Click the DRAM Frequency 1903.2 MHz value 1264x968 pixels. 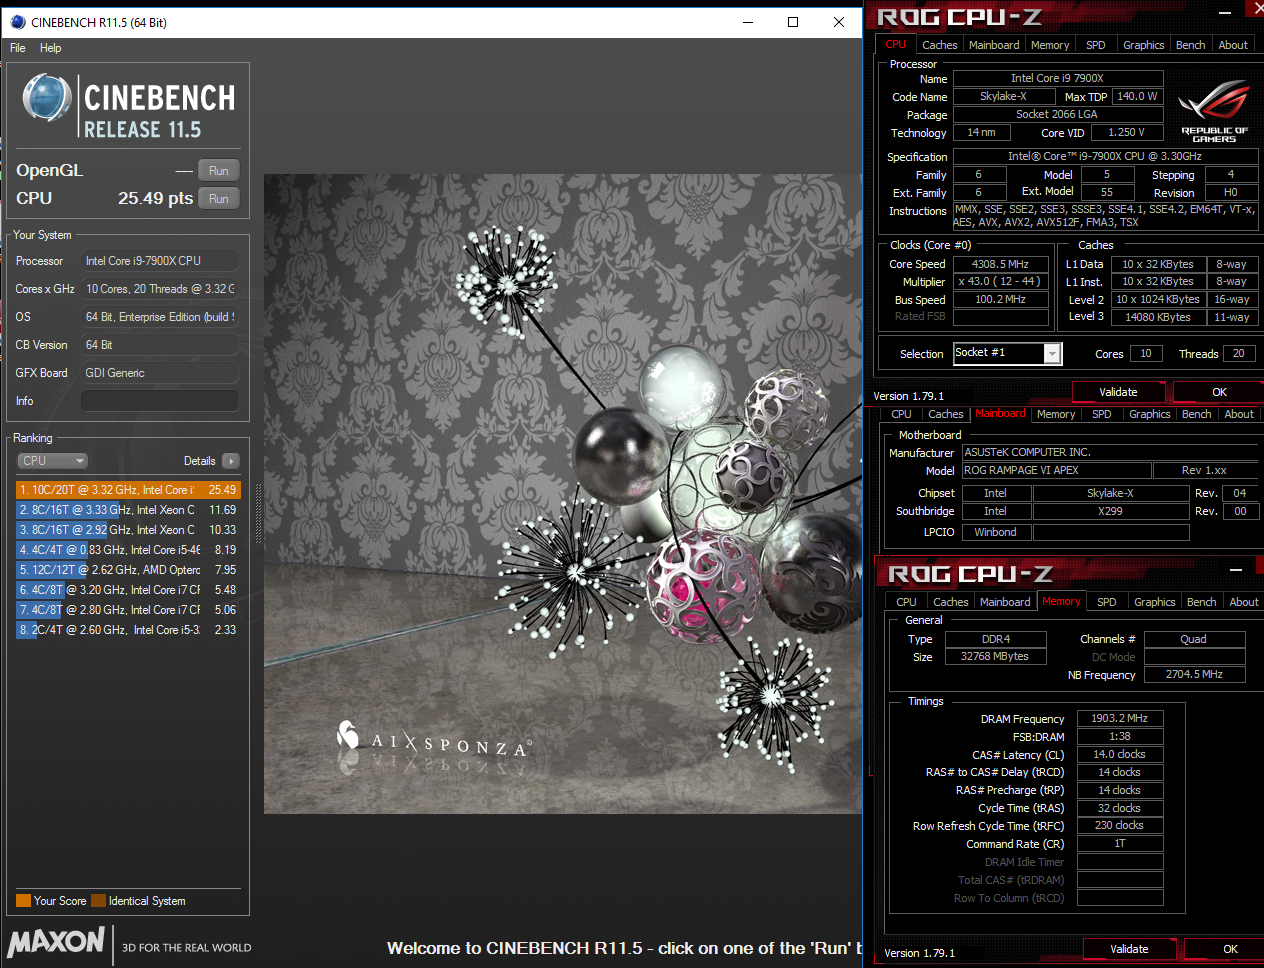[1119, 718]
